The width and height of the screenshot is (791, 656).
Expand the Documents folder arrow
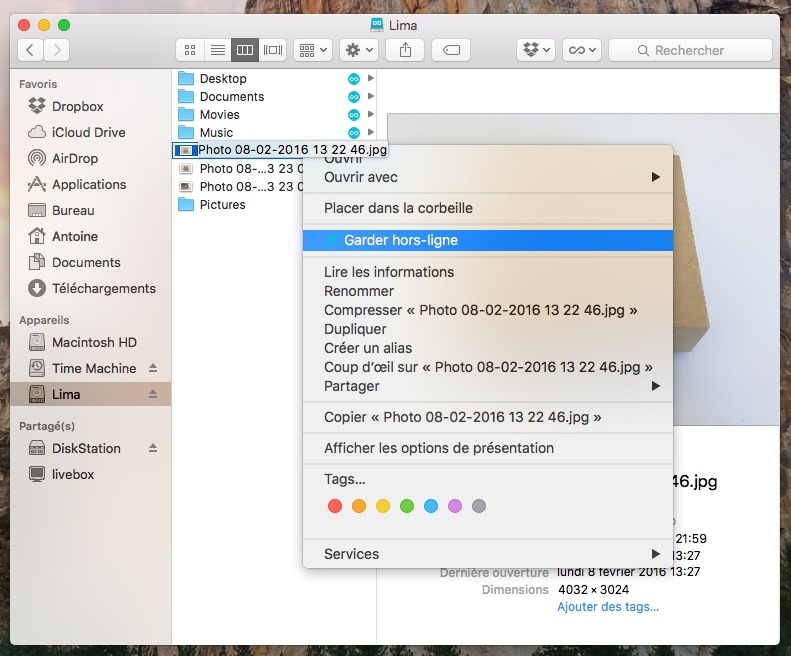click(x=371, y=96)
